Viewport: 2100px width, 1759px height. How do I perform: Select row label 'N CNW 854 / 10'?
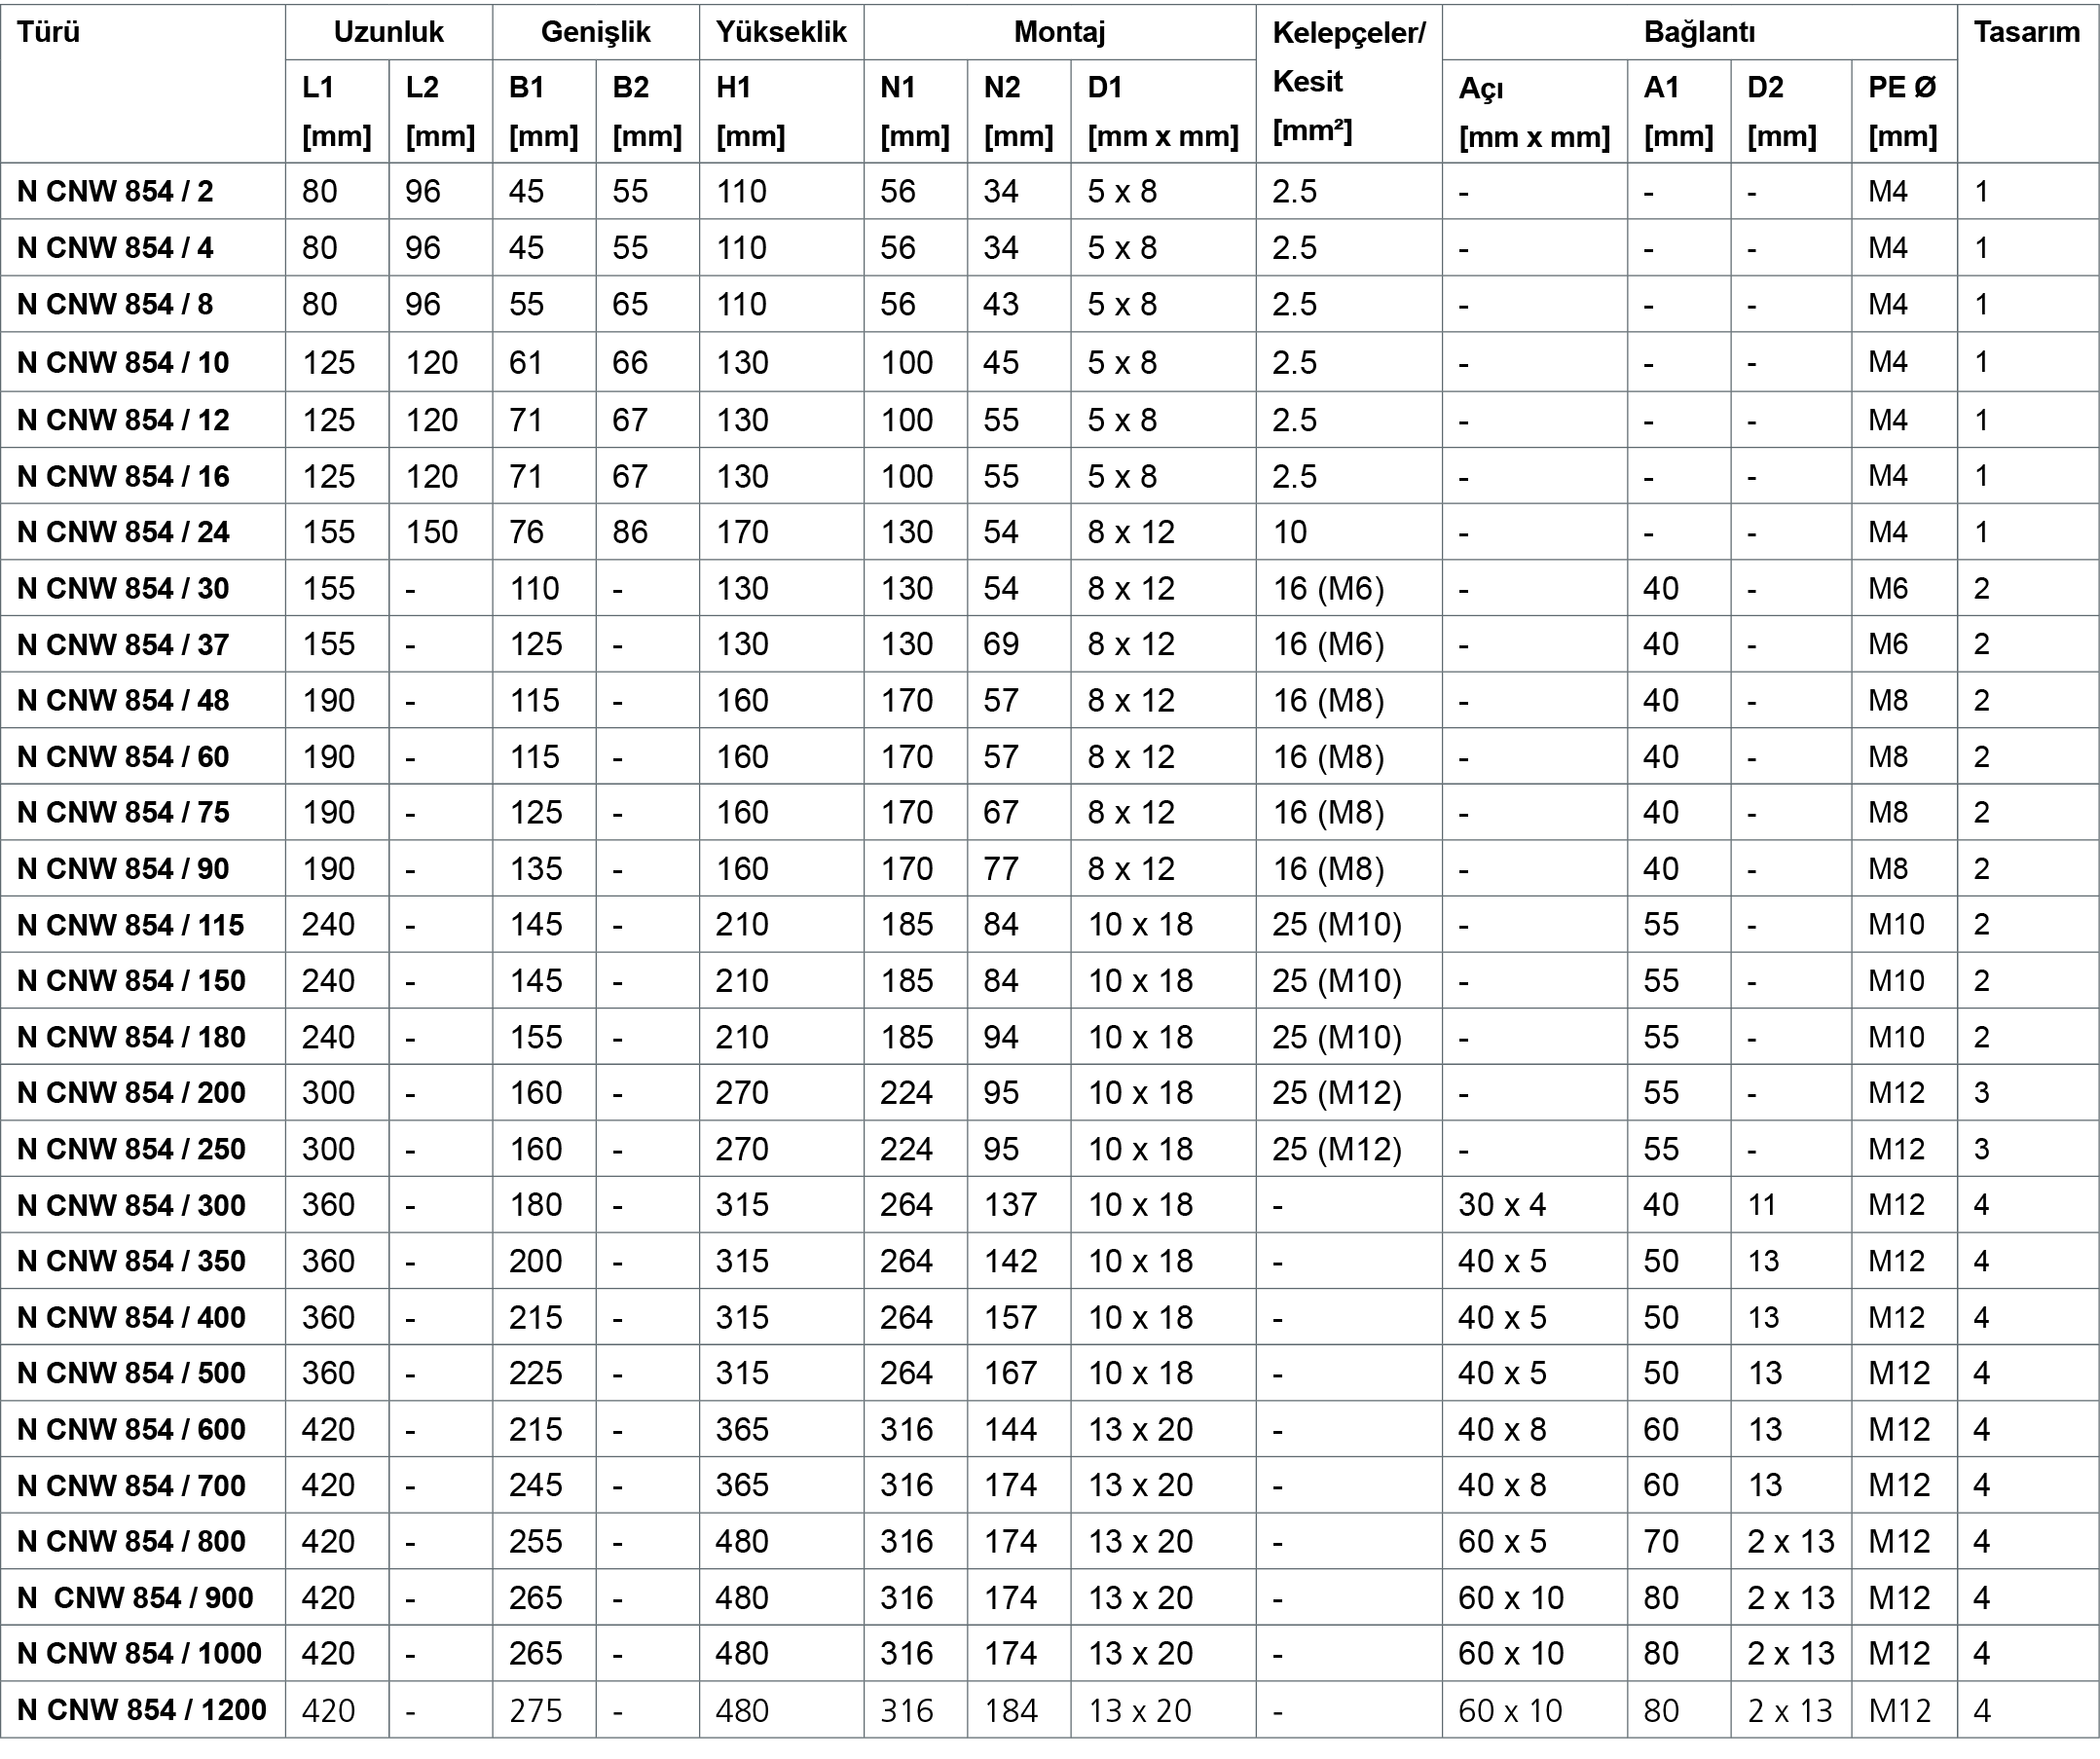[123, 362]
